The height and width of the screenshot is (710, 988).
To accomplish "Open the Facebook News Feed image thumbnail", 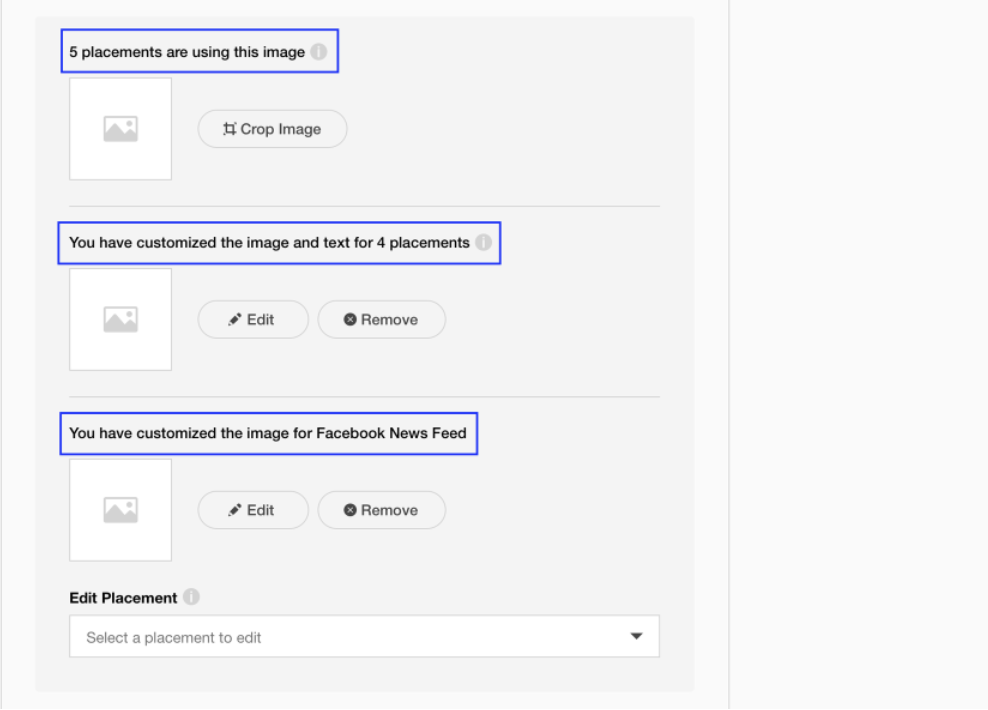I will [x=120, y=510].
